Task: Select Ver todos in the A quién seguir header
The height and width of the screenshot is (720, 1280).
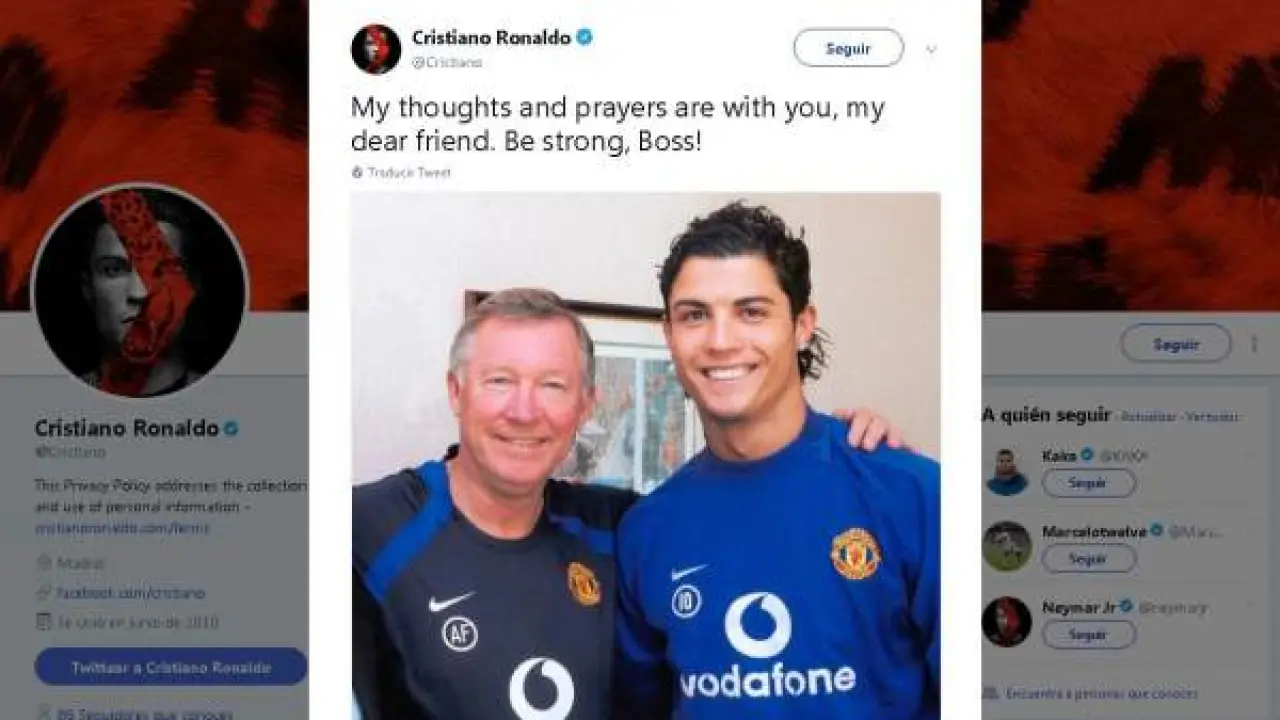Action: [1212, 416]
